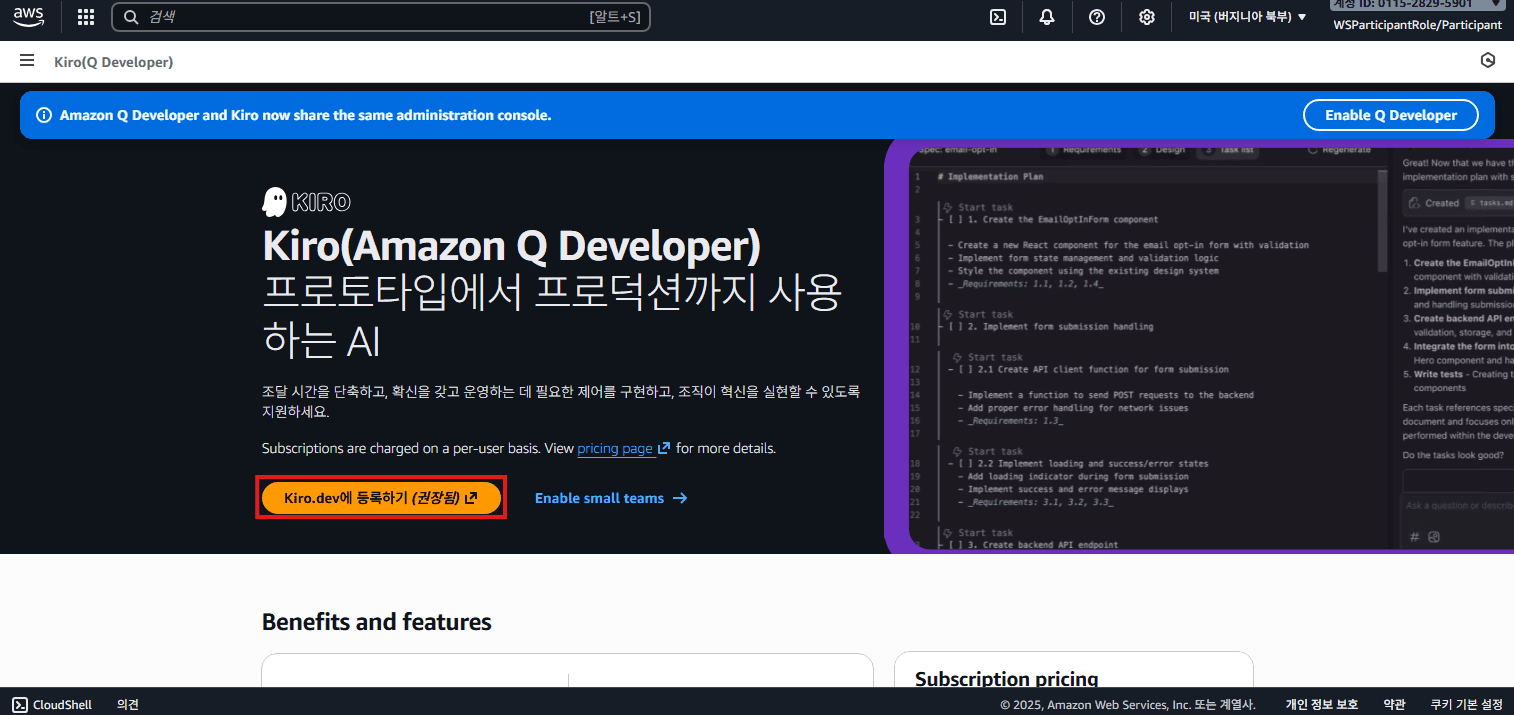The height and width of the screenshot is (715, 1514).
Task: Open the AWS services grid menu
Action: coord(86,17)
